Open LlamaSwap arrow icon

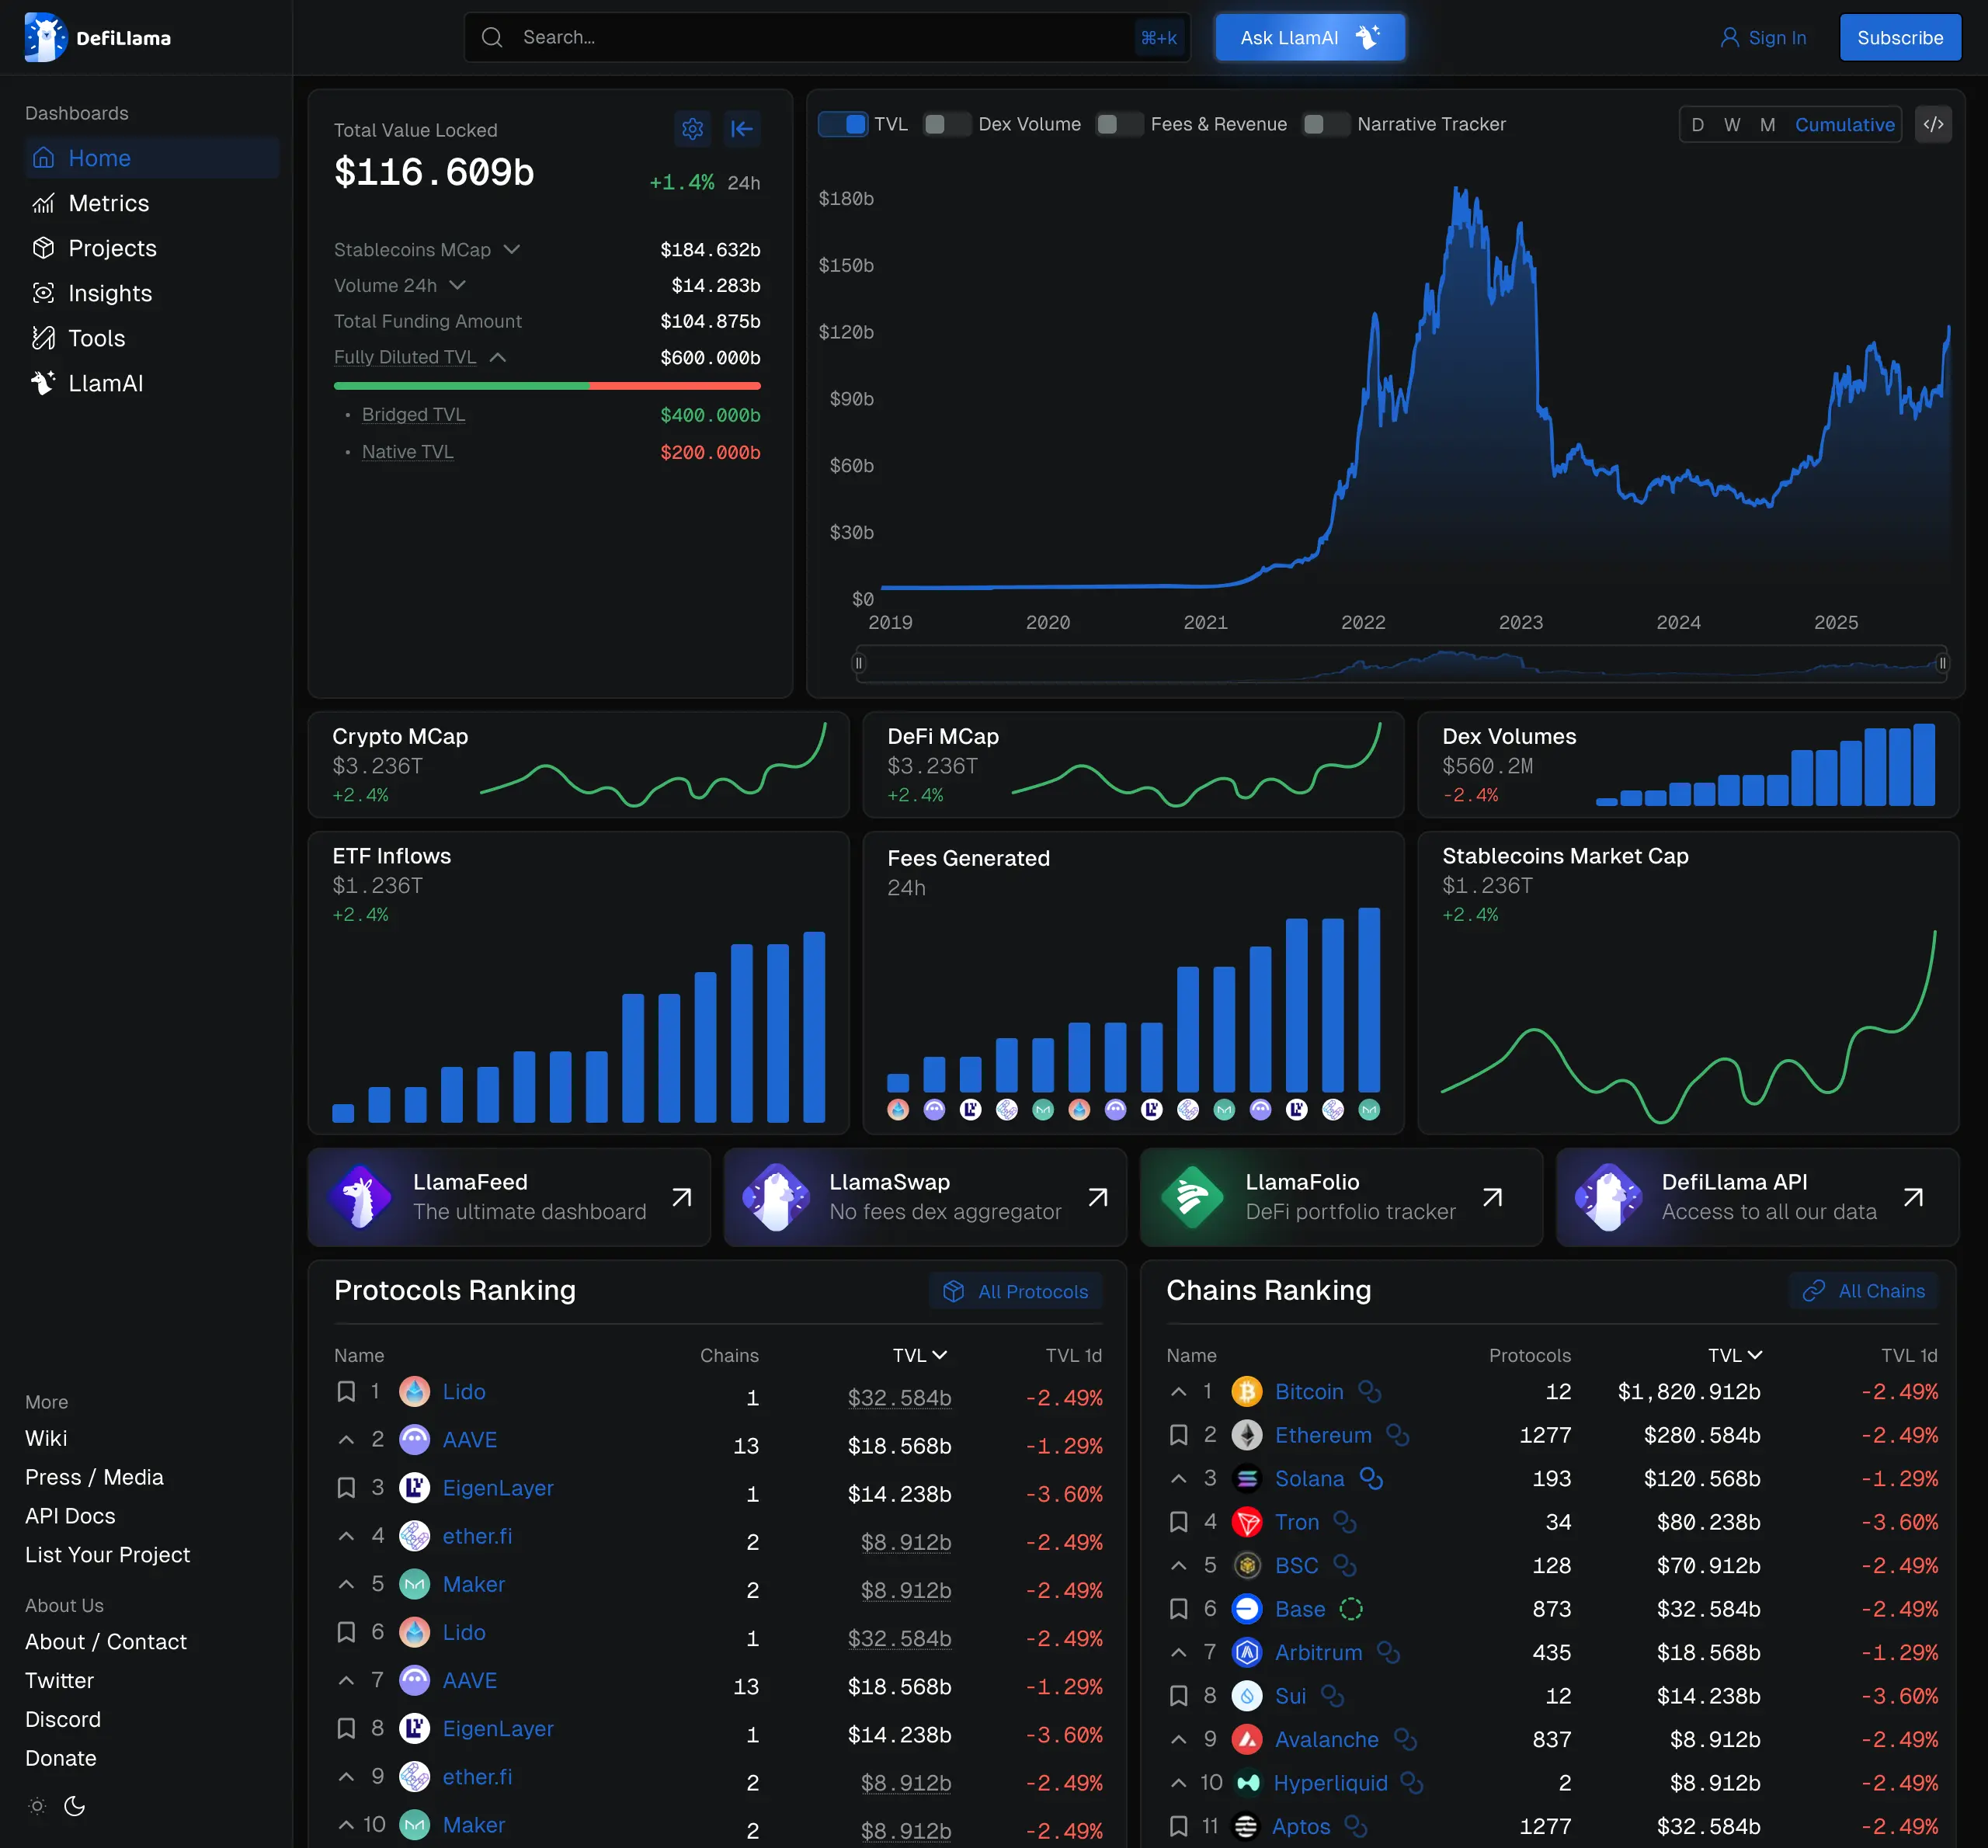point(1098,1197)
